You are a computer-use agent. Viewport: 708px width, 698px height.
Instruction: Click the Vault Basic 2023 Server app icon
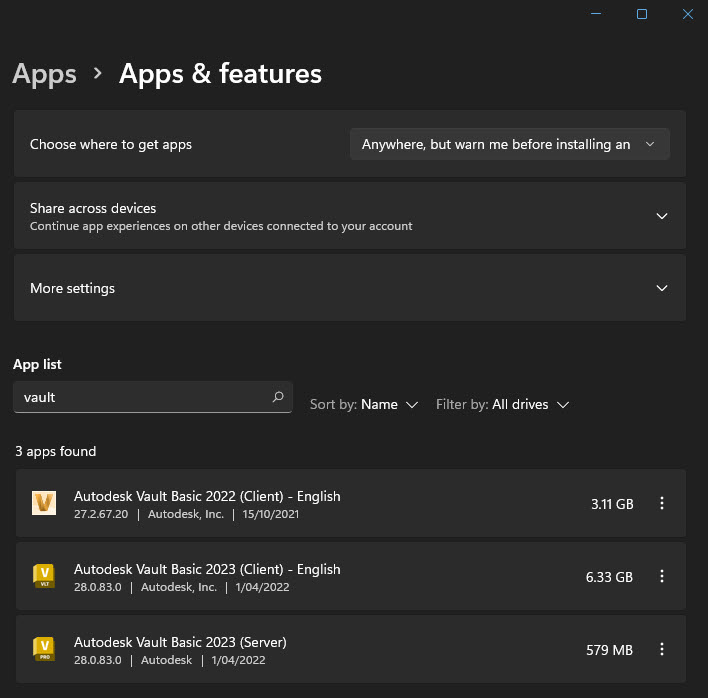(x=44, y=649)
